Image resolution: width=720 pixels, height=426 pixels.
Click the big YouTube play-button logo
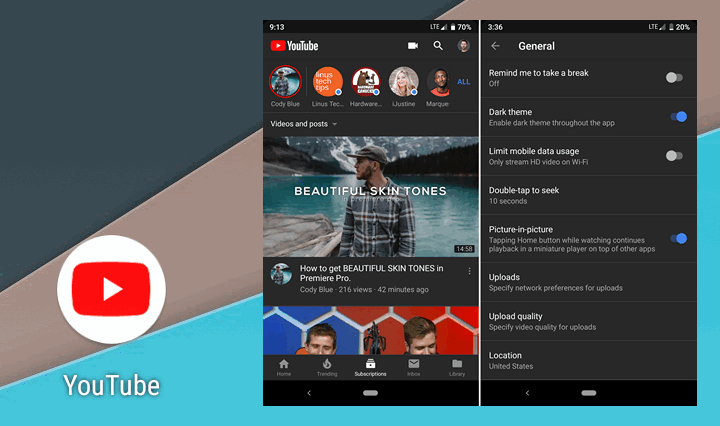click(111, 289)
